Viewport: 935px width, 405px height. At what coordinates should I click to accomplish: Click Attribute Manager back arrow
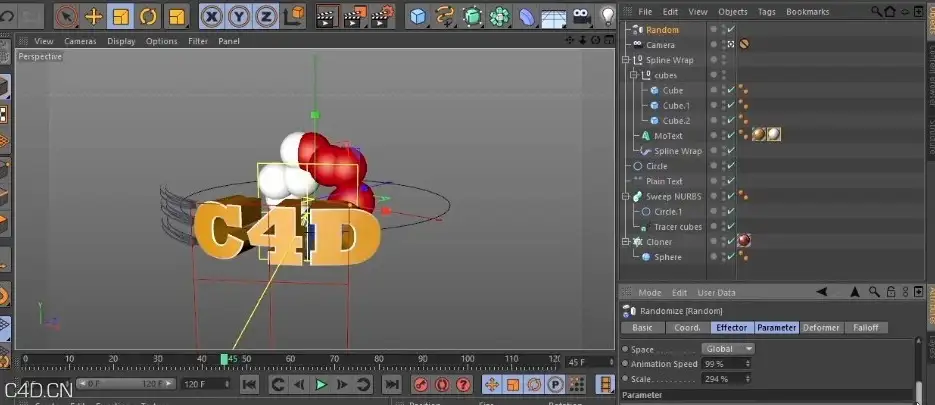pos(822,292)
